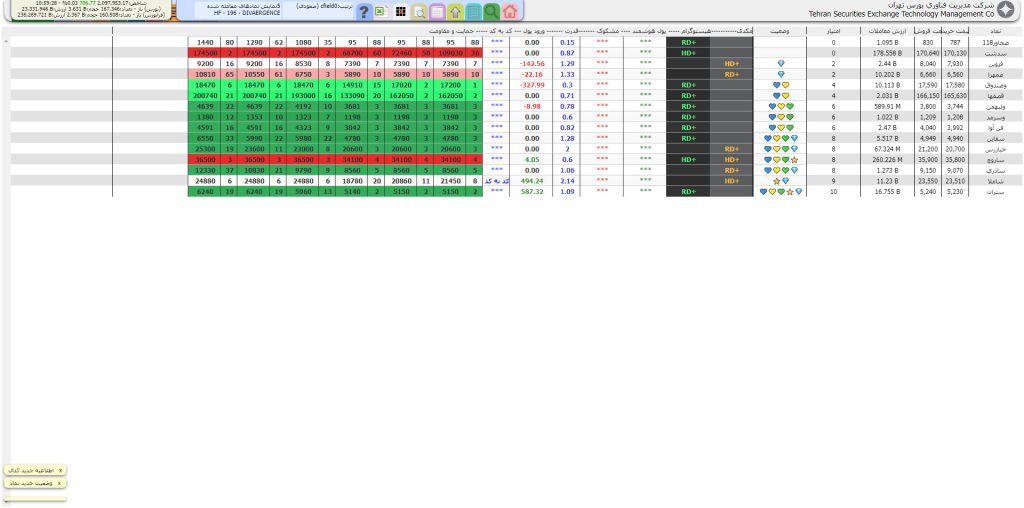
Task: Click the black grid view icon
Action: click(x=400, y=11)
